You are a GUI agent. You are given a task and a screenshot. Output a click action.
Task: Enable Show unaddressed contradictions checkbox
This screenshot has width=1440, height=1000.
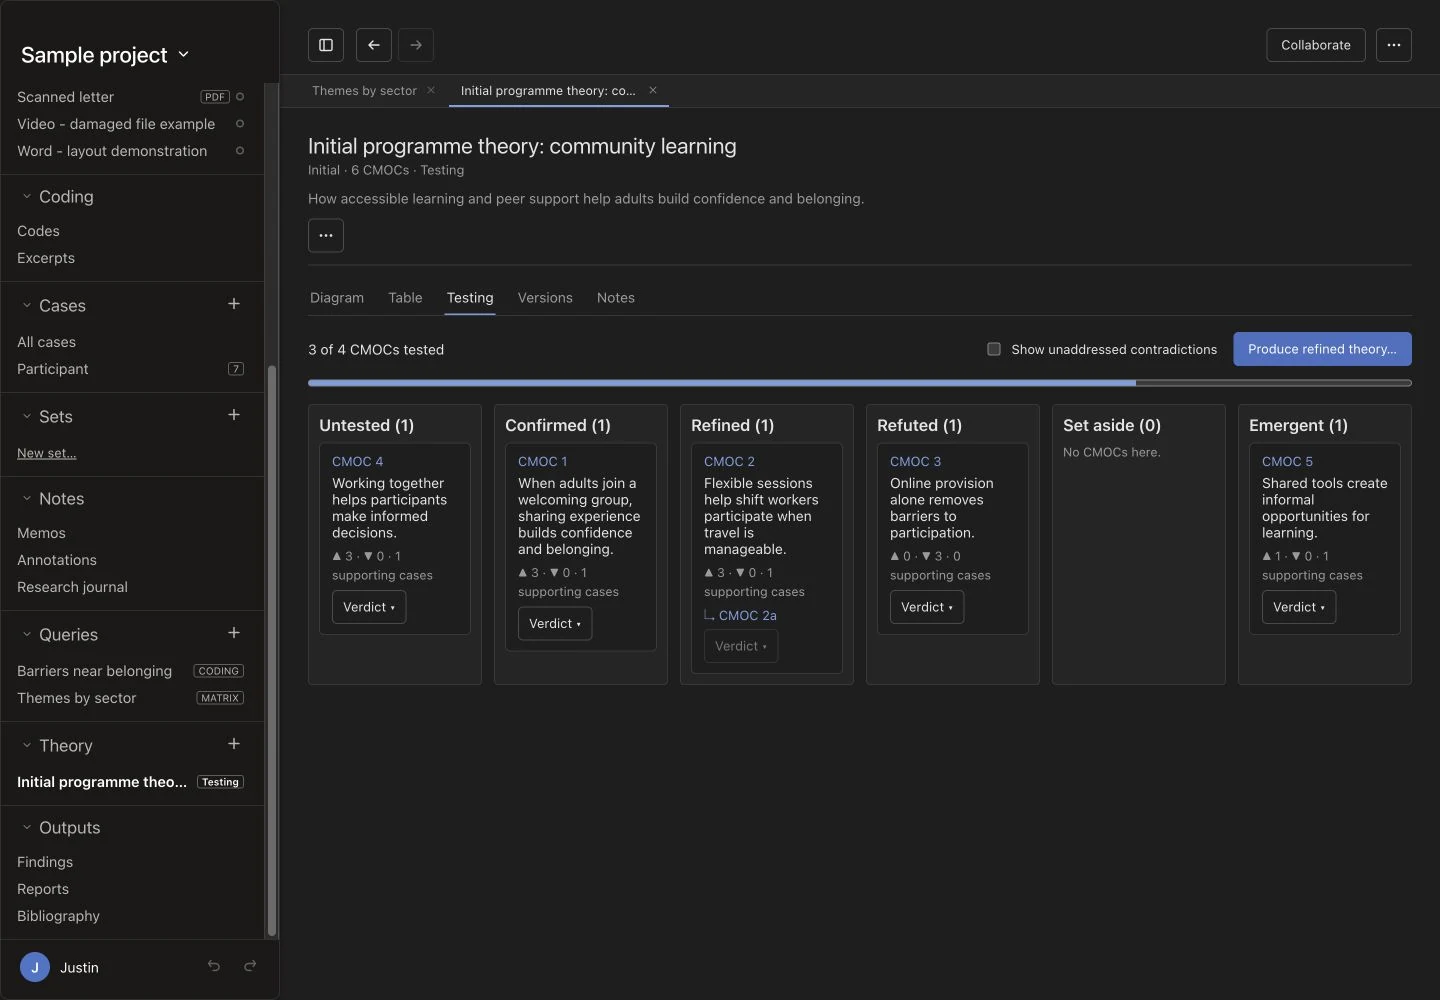[x=994, y=349]
